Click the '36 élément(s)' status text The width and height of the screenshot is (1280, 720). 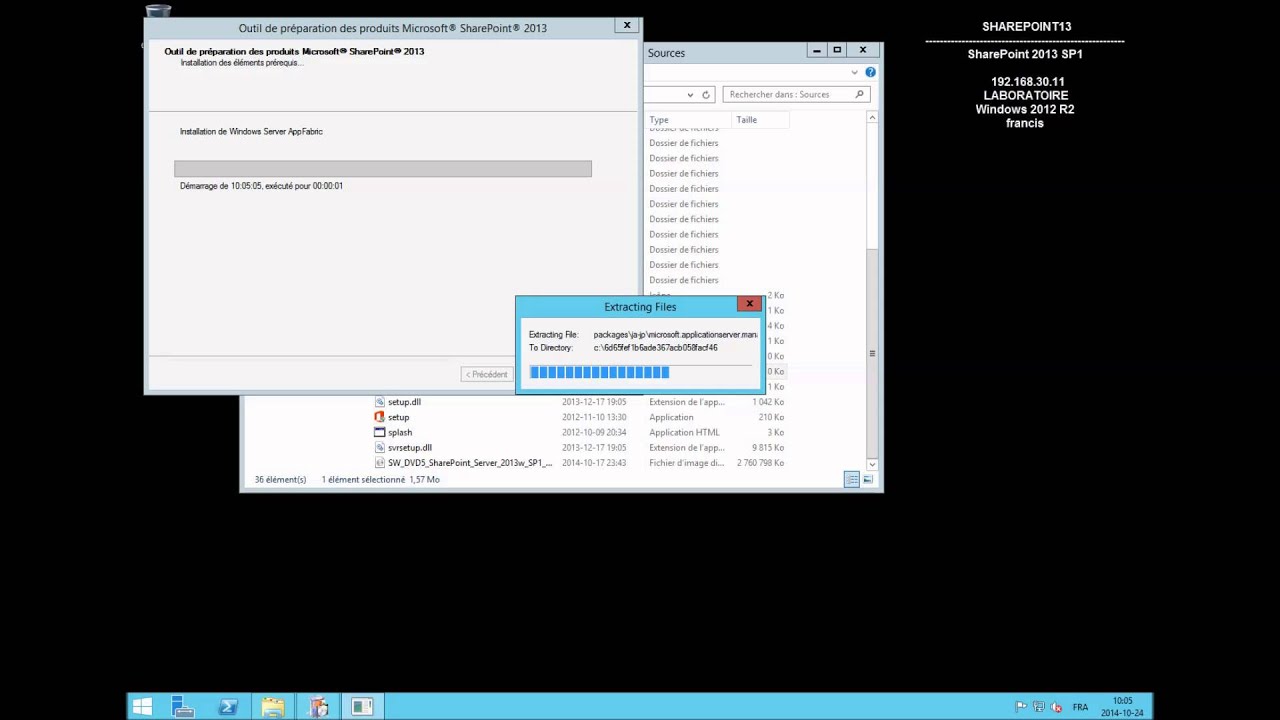click(280, 480)
